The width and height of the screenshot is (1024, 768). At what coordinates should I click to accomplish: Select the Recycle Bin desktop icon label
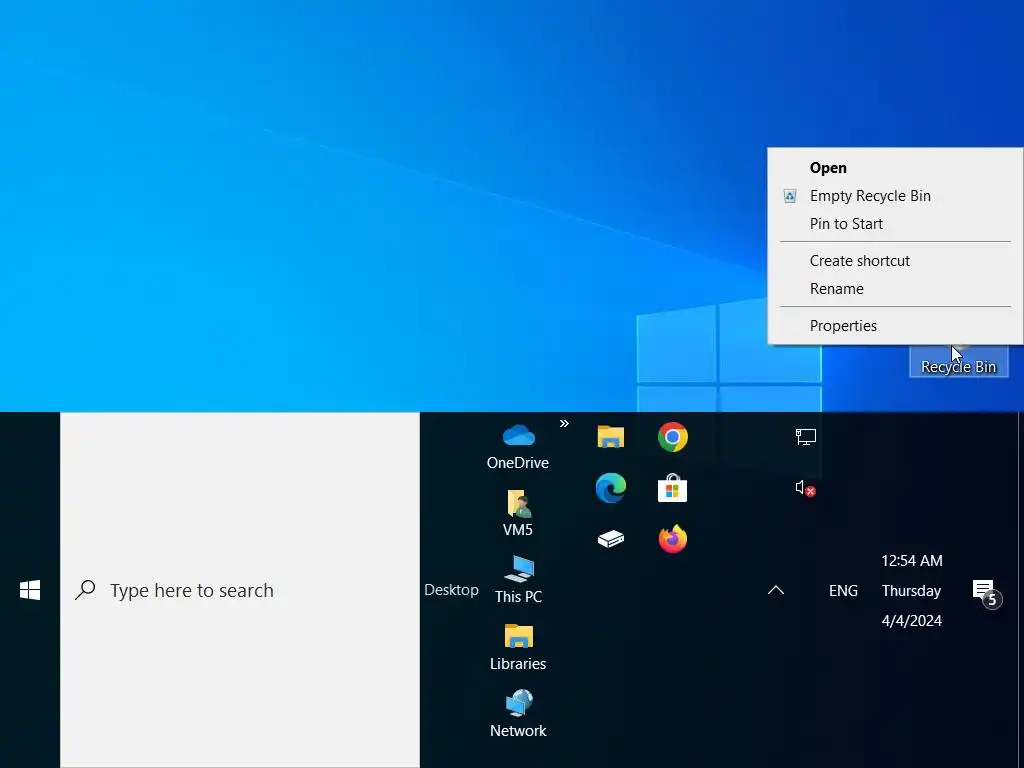pyautogui.click(x=959, y=367)
